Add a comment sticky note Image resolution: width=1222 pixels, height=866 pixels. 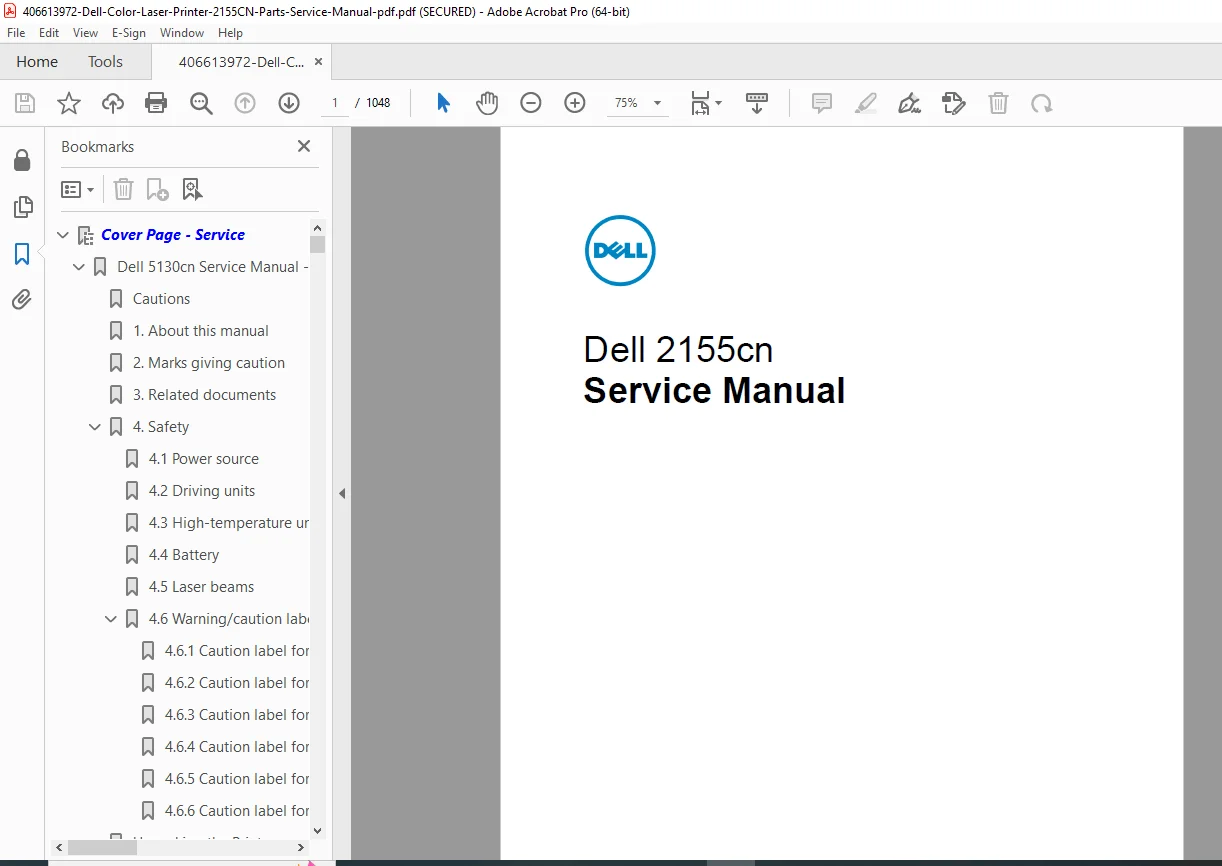[x=822, y=103]
